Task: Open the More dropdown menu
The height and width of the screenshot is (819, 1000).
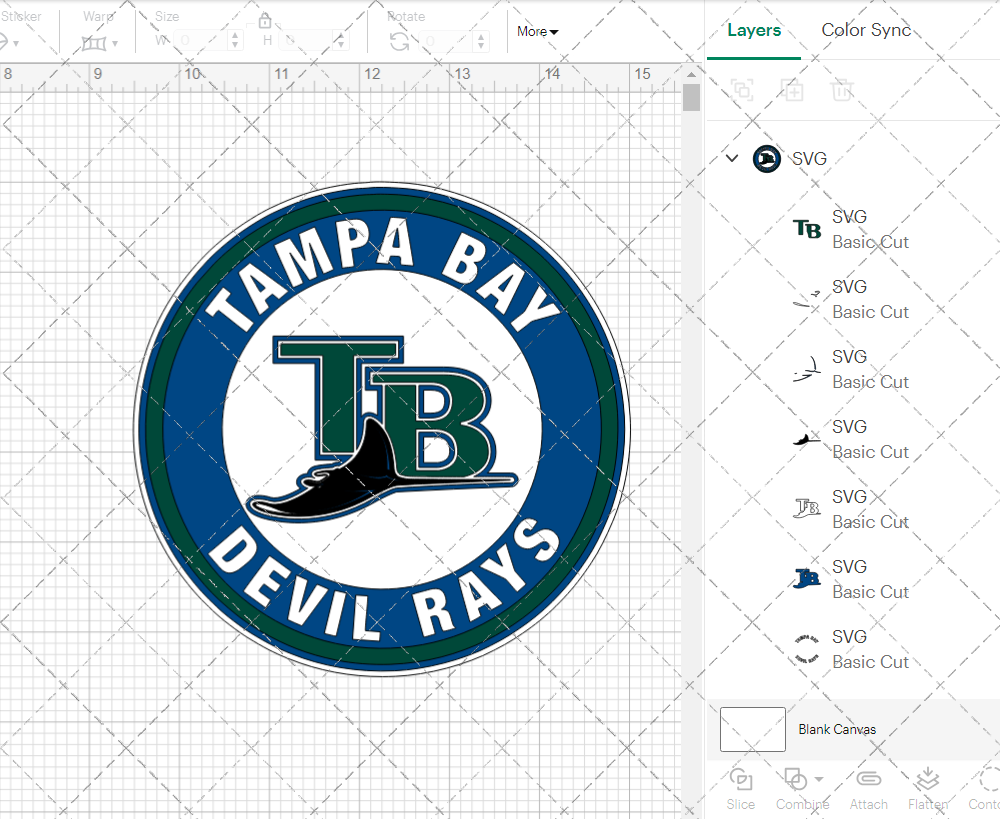Action: coord(537,31)
